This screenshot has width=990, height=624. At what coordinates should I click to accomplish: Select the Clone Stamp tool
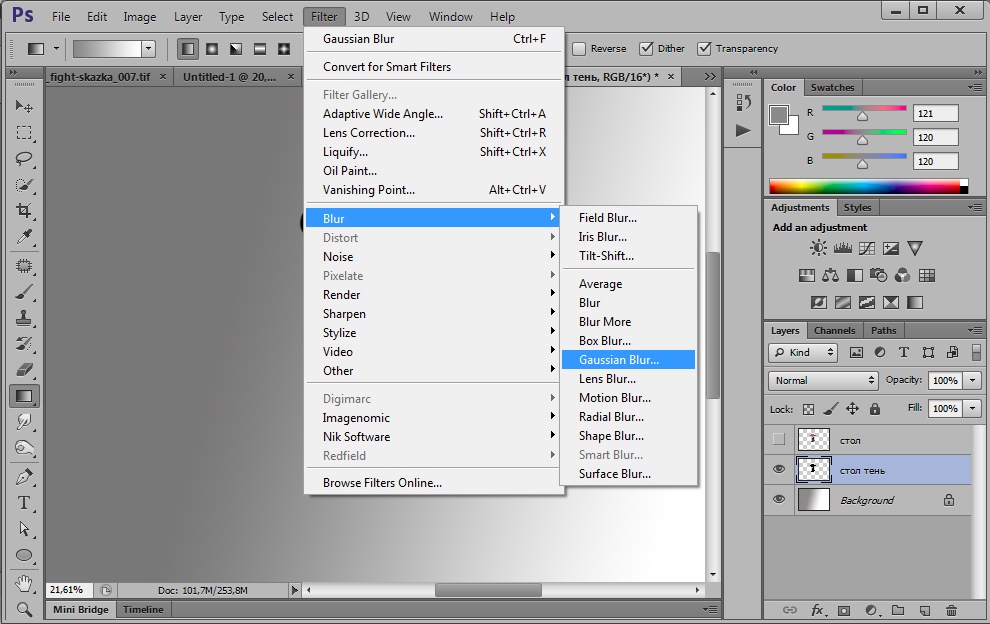click(24, 318)
